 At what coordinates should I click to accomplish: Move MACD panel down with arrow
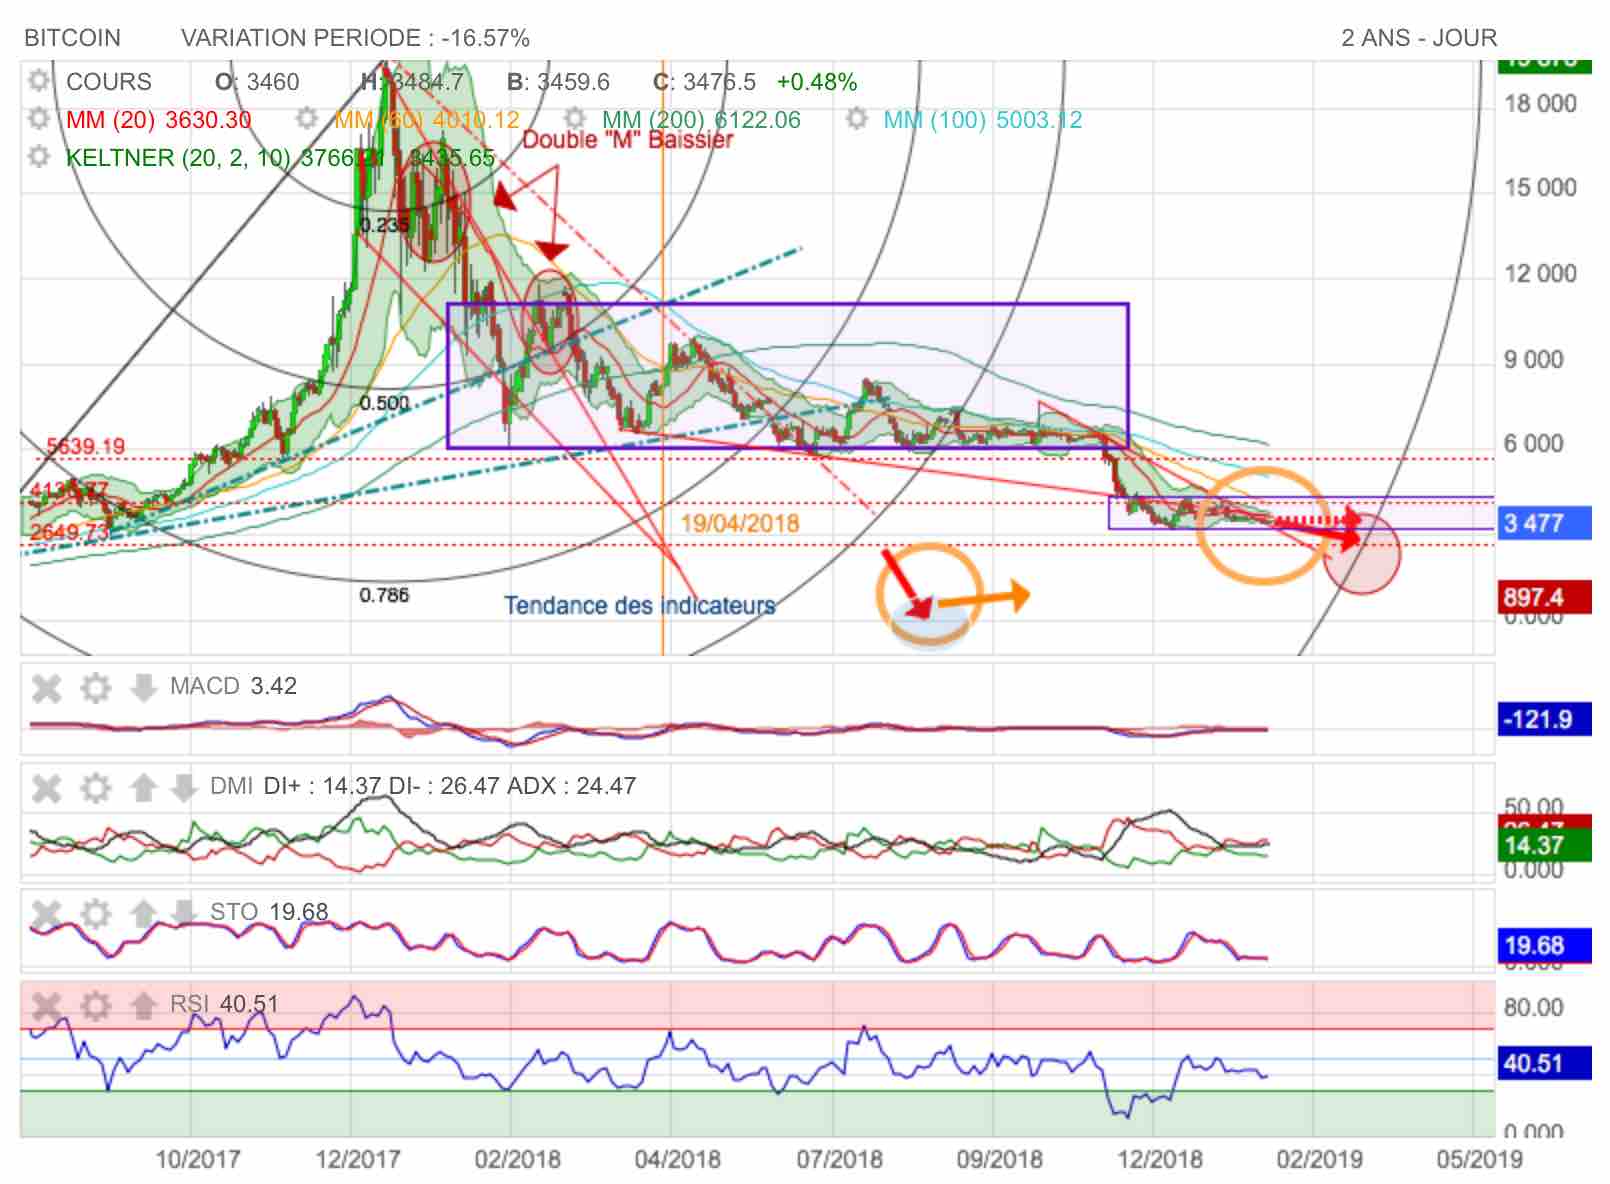(143, 687)
